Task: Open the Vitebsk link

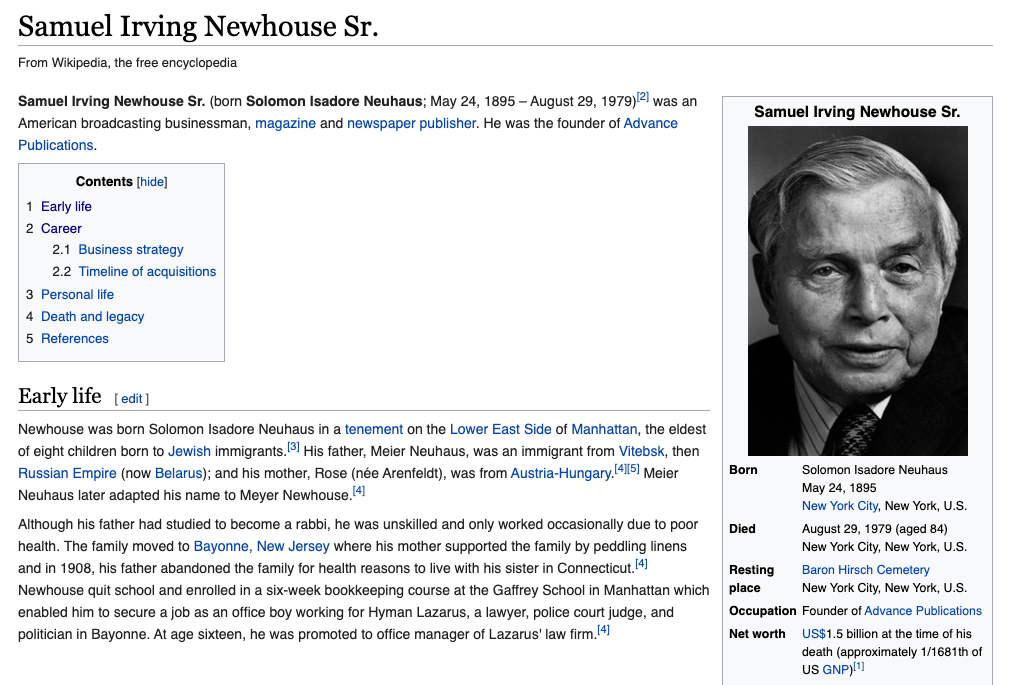Action: 641,451
